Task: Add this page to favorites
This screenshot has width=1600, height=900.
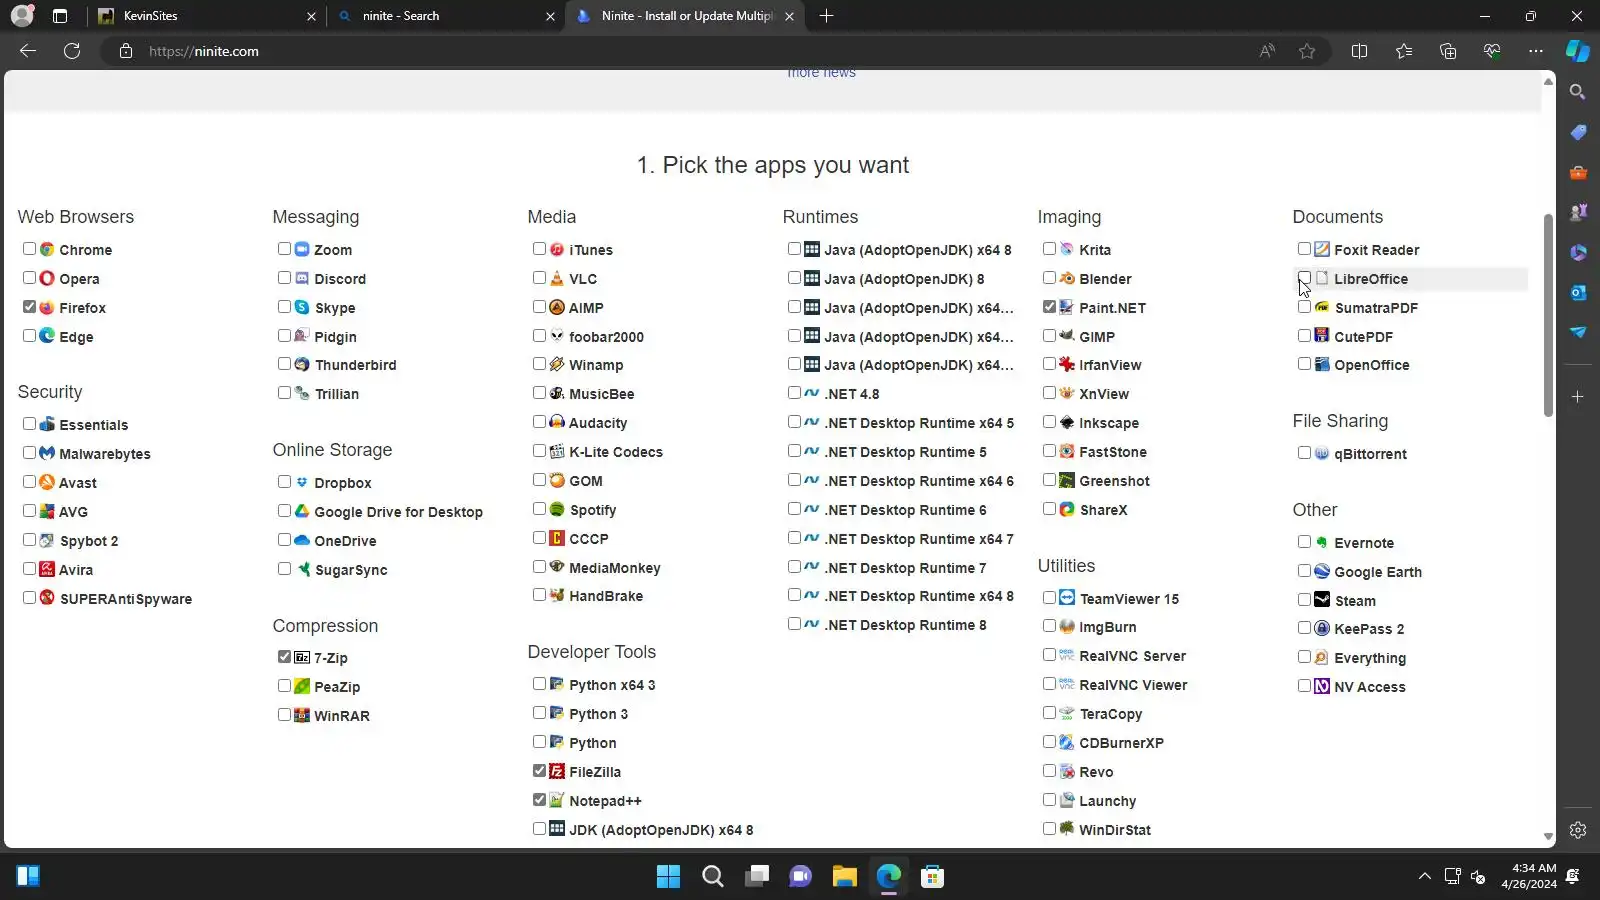Action: pyautogui.click(x=1307, y=51)
